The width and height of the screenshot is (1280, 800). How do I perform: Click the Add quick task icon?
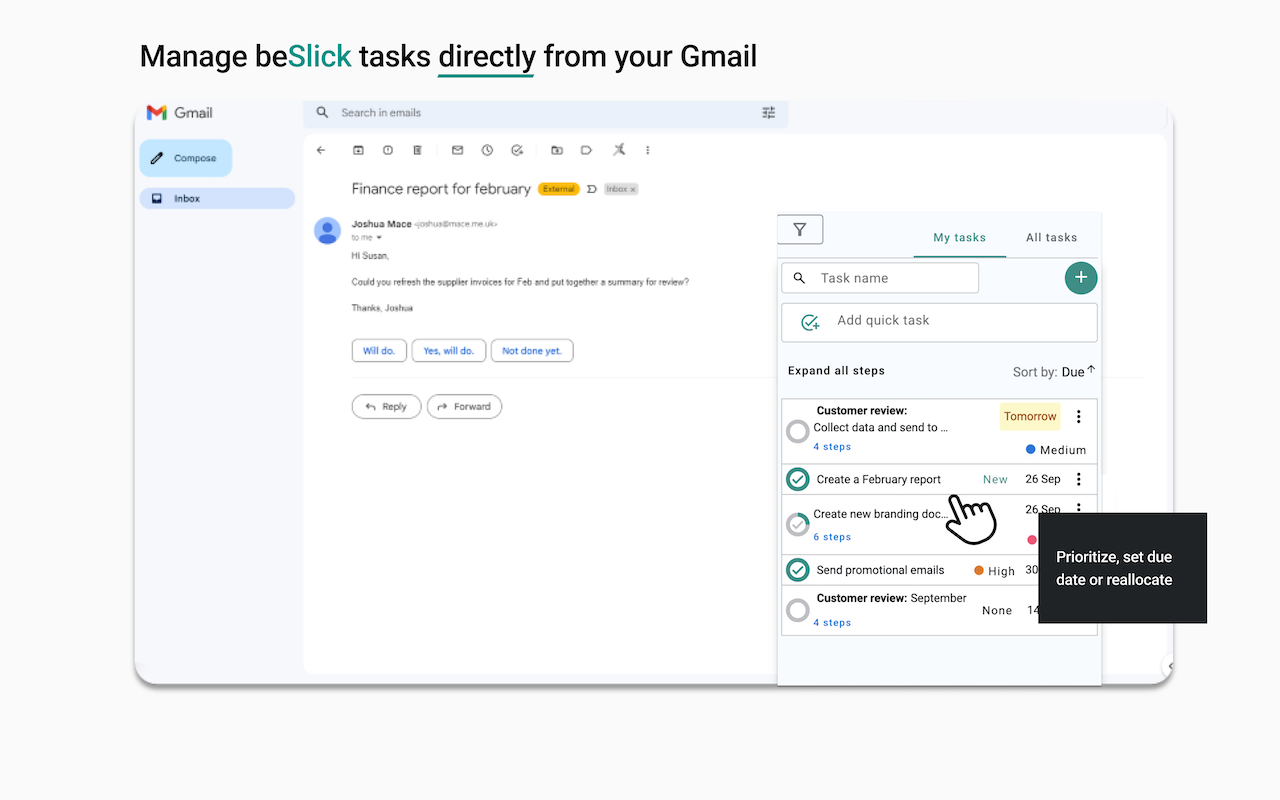pos(808,322)
